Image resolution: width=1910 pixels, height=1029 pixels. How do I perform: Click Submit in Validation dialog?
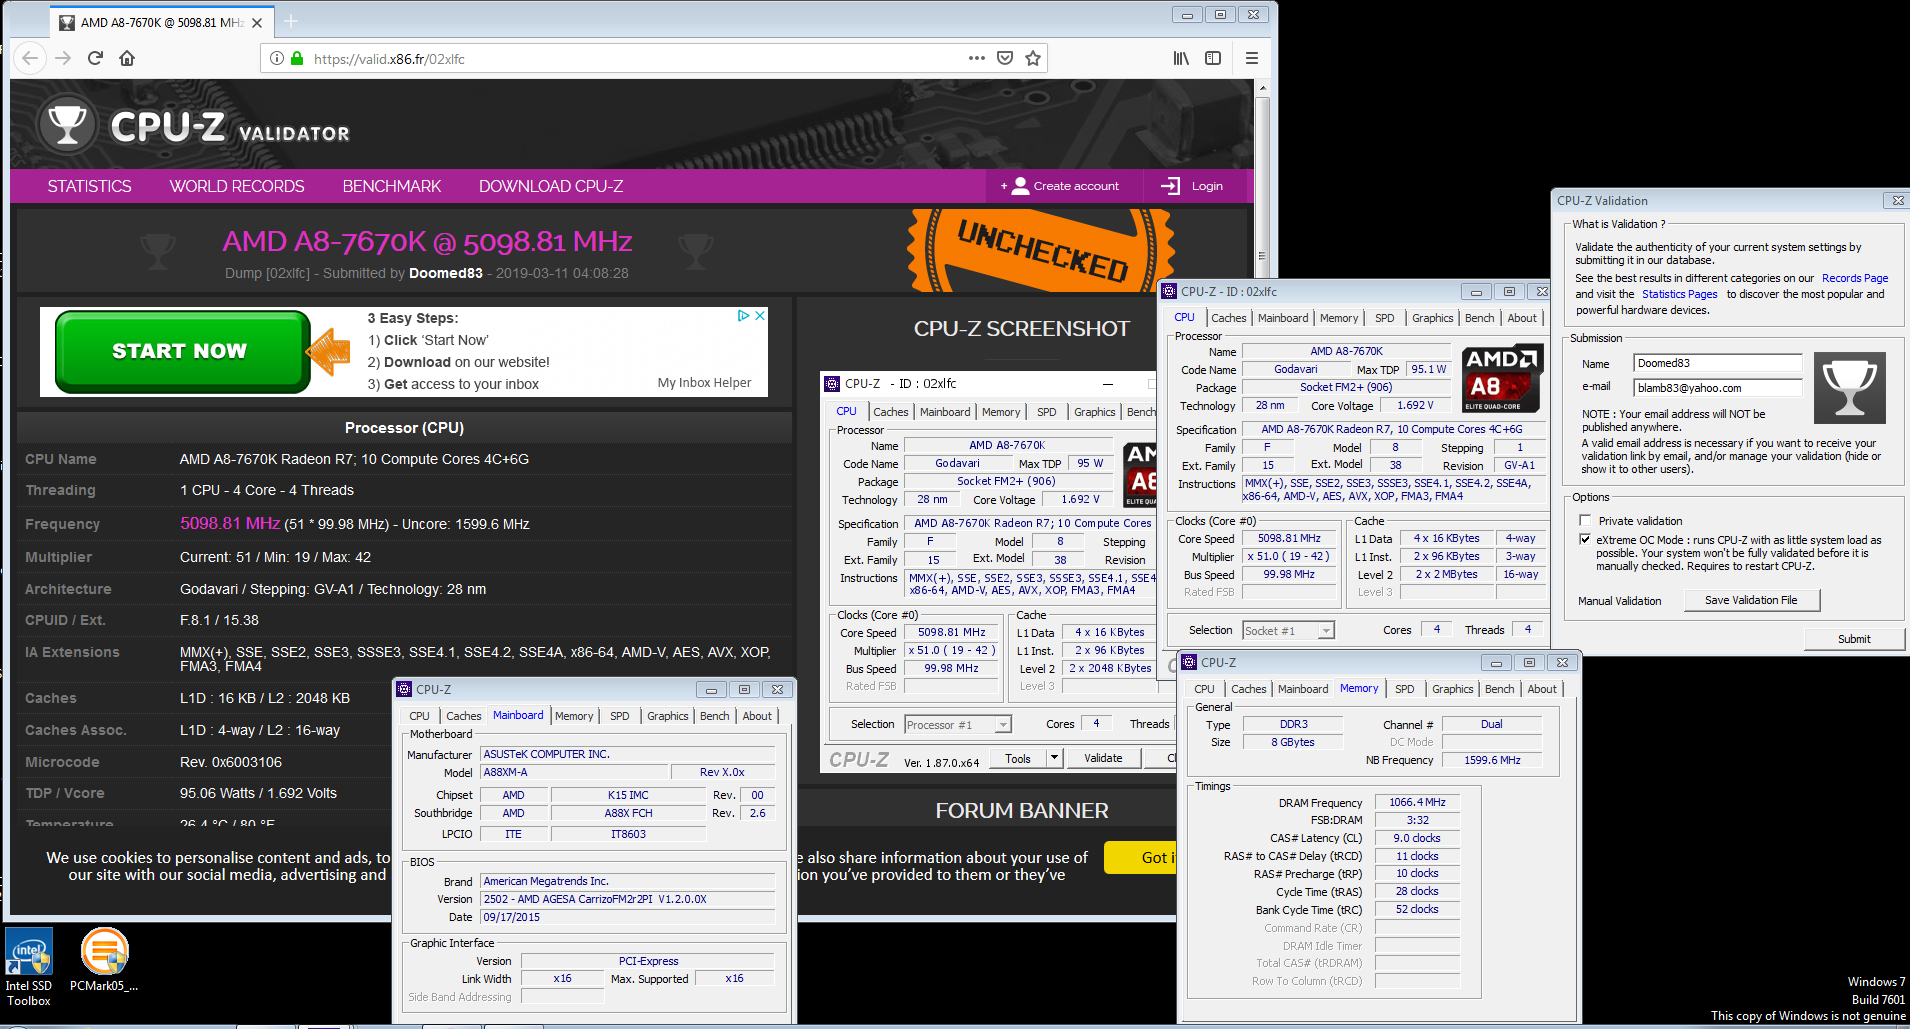click(1854, 639)
